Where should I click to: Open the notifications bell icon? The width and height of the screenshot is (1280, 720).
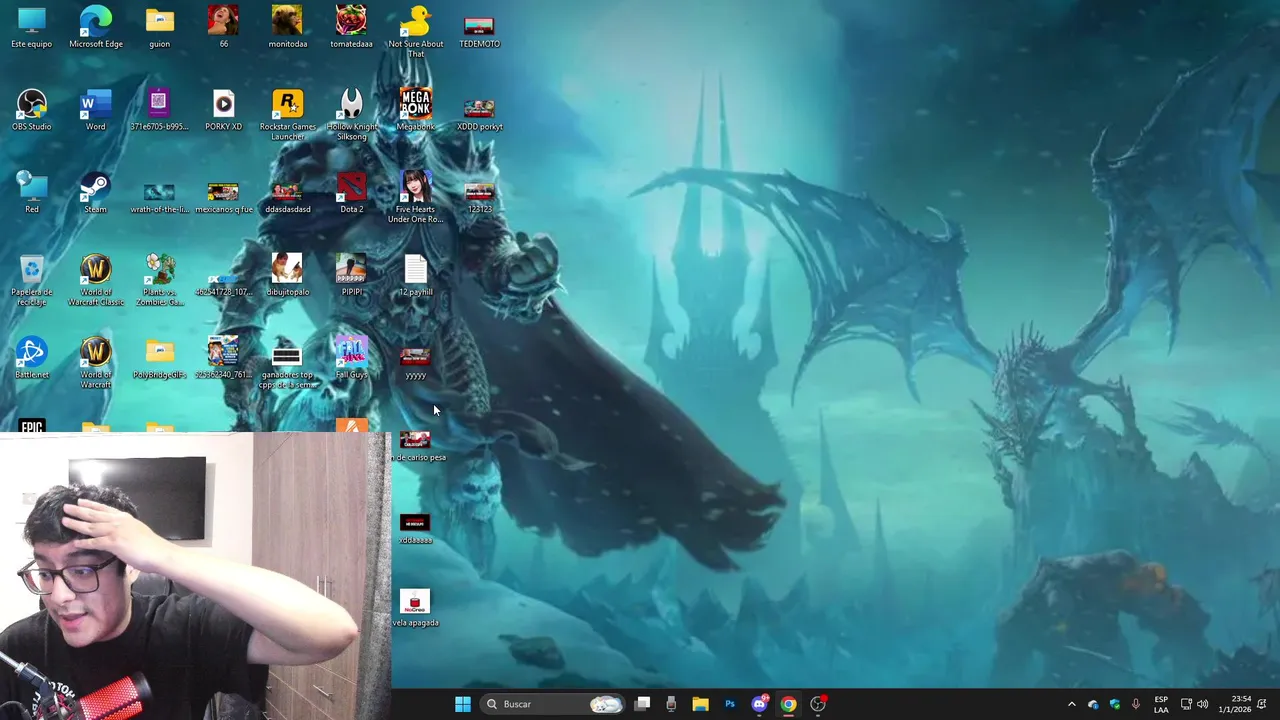point(1262,704)
